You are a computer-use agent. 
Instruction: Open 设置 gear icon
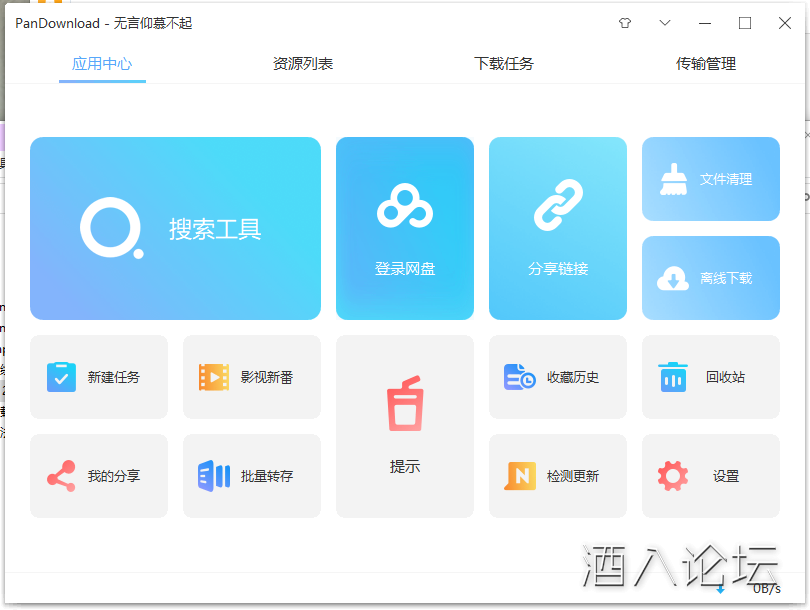pyautogui.click(x=673, y=476)
